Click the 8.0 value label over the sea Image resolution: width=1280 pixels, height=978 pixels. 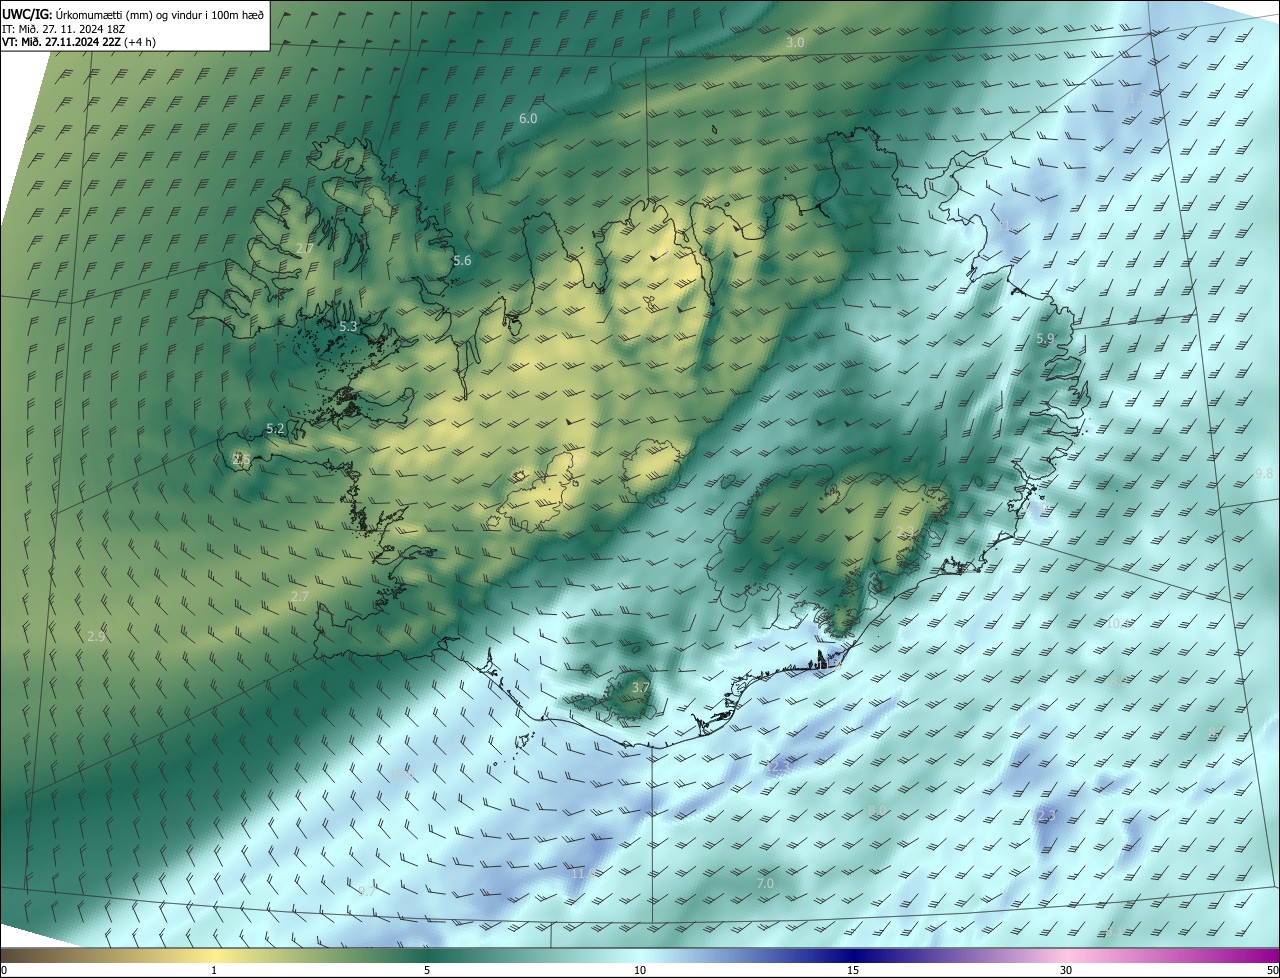[x=877, y=810]
